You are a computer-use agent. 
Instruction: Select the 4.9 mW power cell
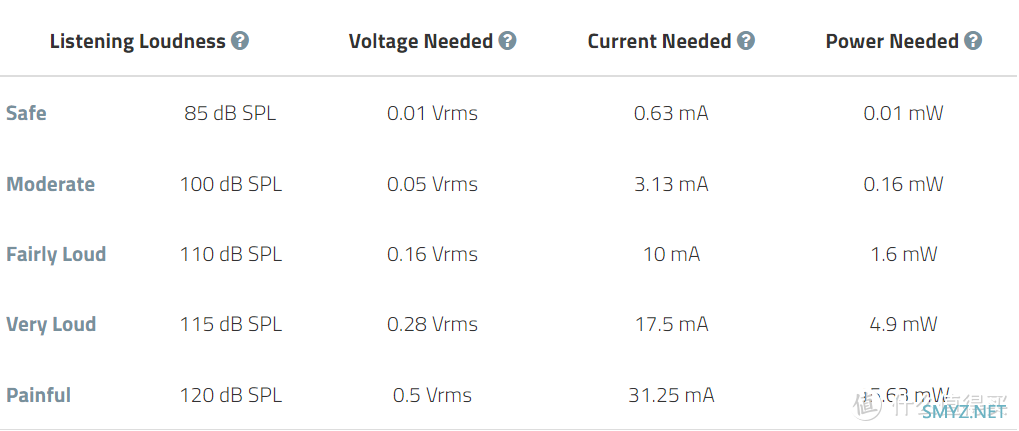click(903, 324)
